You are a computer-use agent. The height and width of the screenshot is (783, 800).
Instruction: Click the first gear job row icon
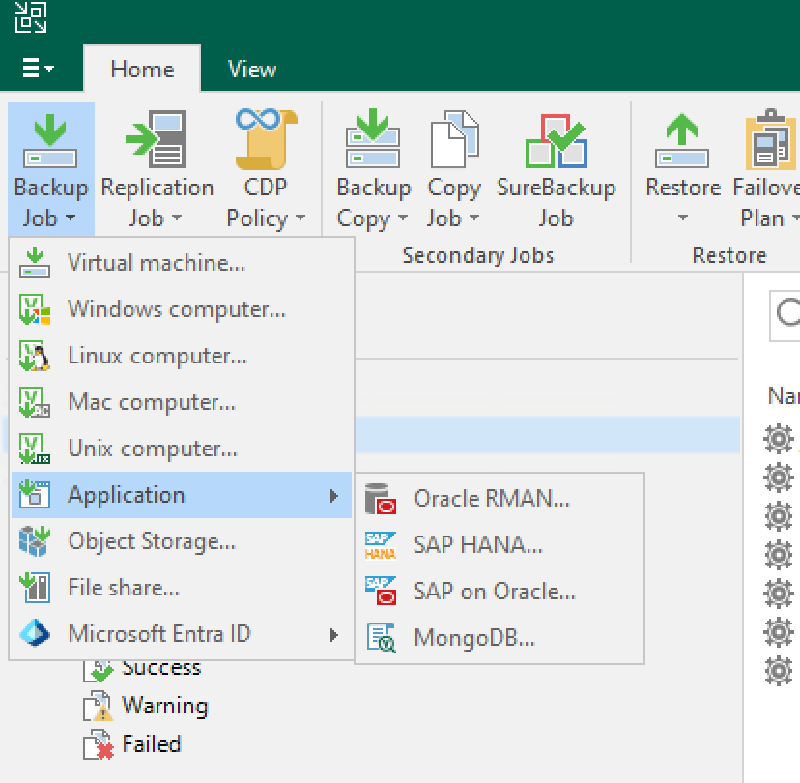(779, 438)
